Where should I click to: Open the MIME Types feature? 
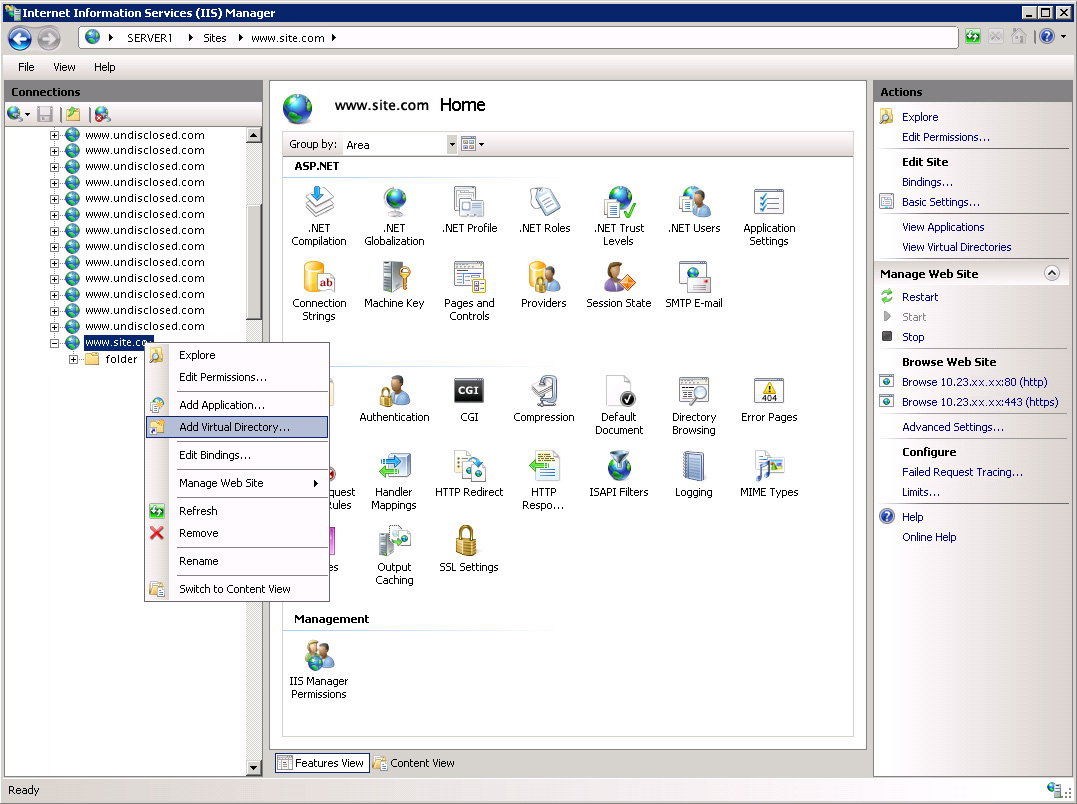769,474
